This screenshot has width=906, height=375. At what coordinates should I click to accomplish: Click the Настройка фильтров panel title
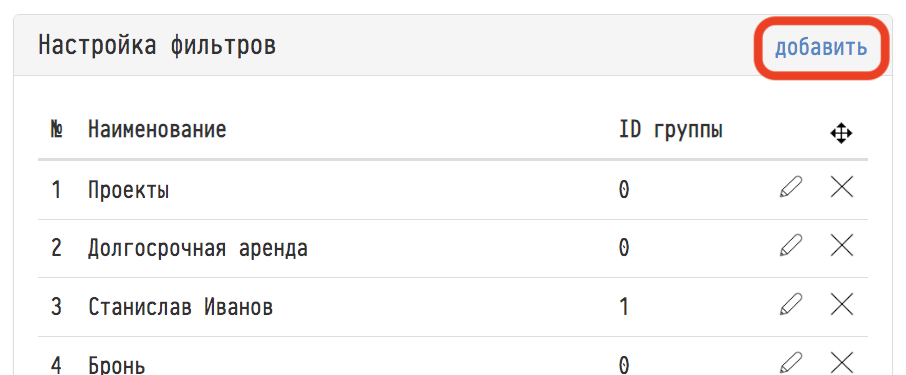tap(157, 46)
